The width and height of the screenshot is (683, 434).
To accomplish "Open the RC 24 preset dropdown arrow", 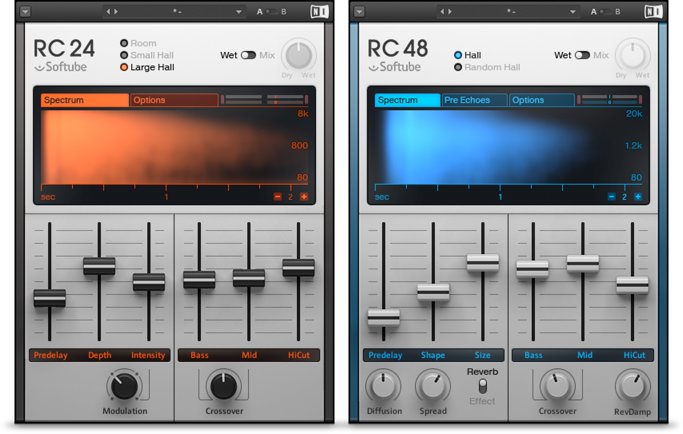I will click(x=239, y=12).
